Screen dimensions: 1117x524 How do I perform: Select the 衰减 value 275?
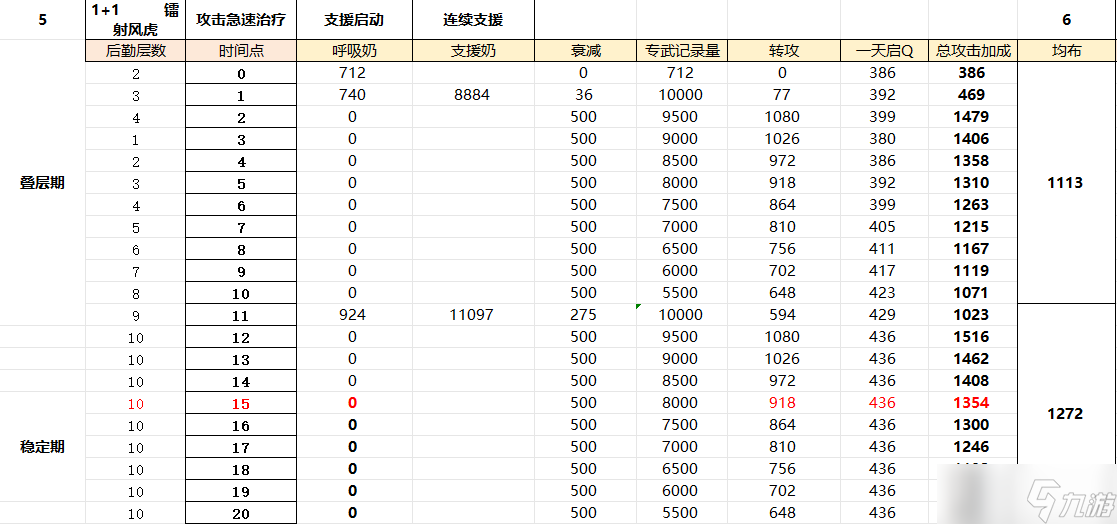click(584, 315)
